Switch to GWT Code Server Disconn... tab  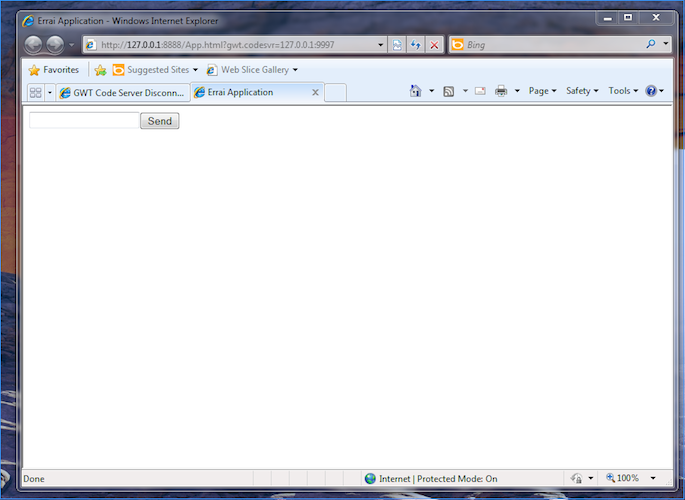point(123,93)
